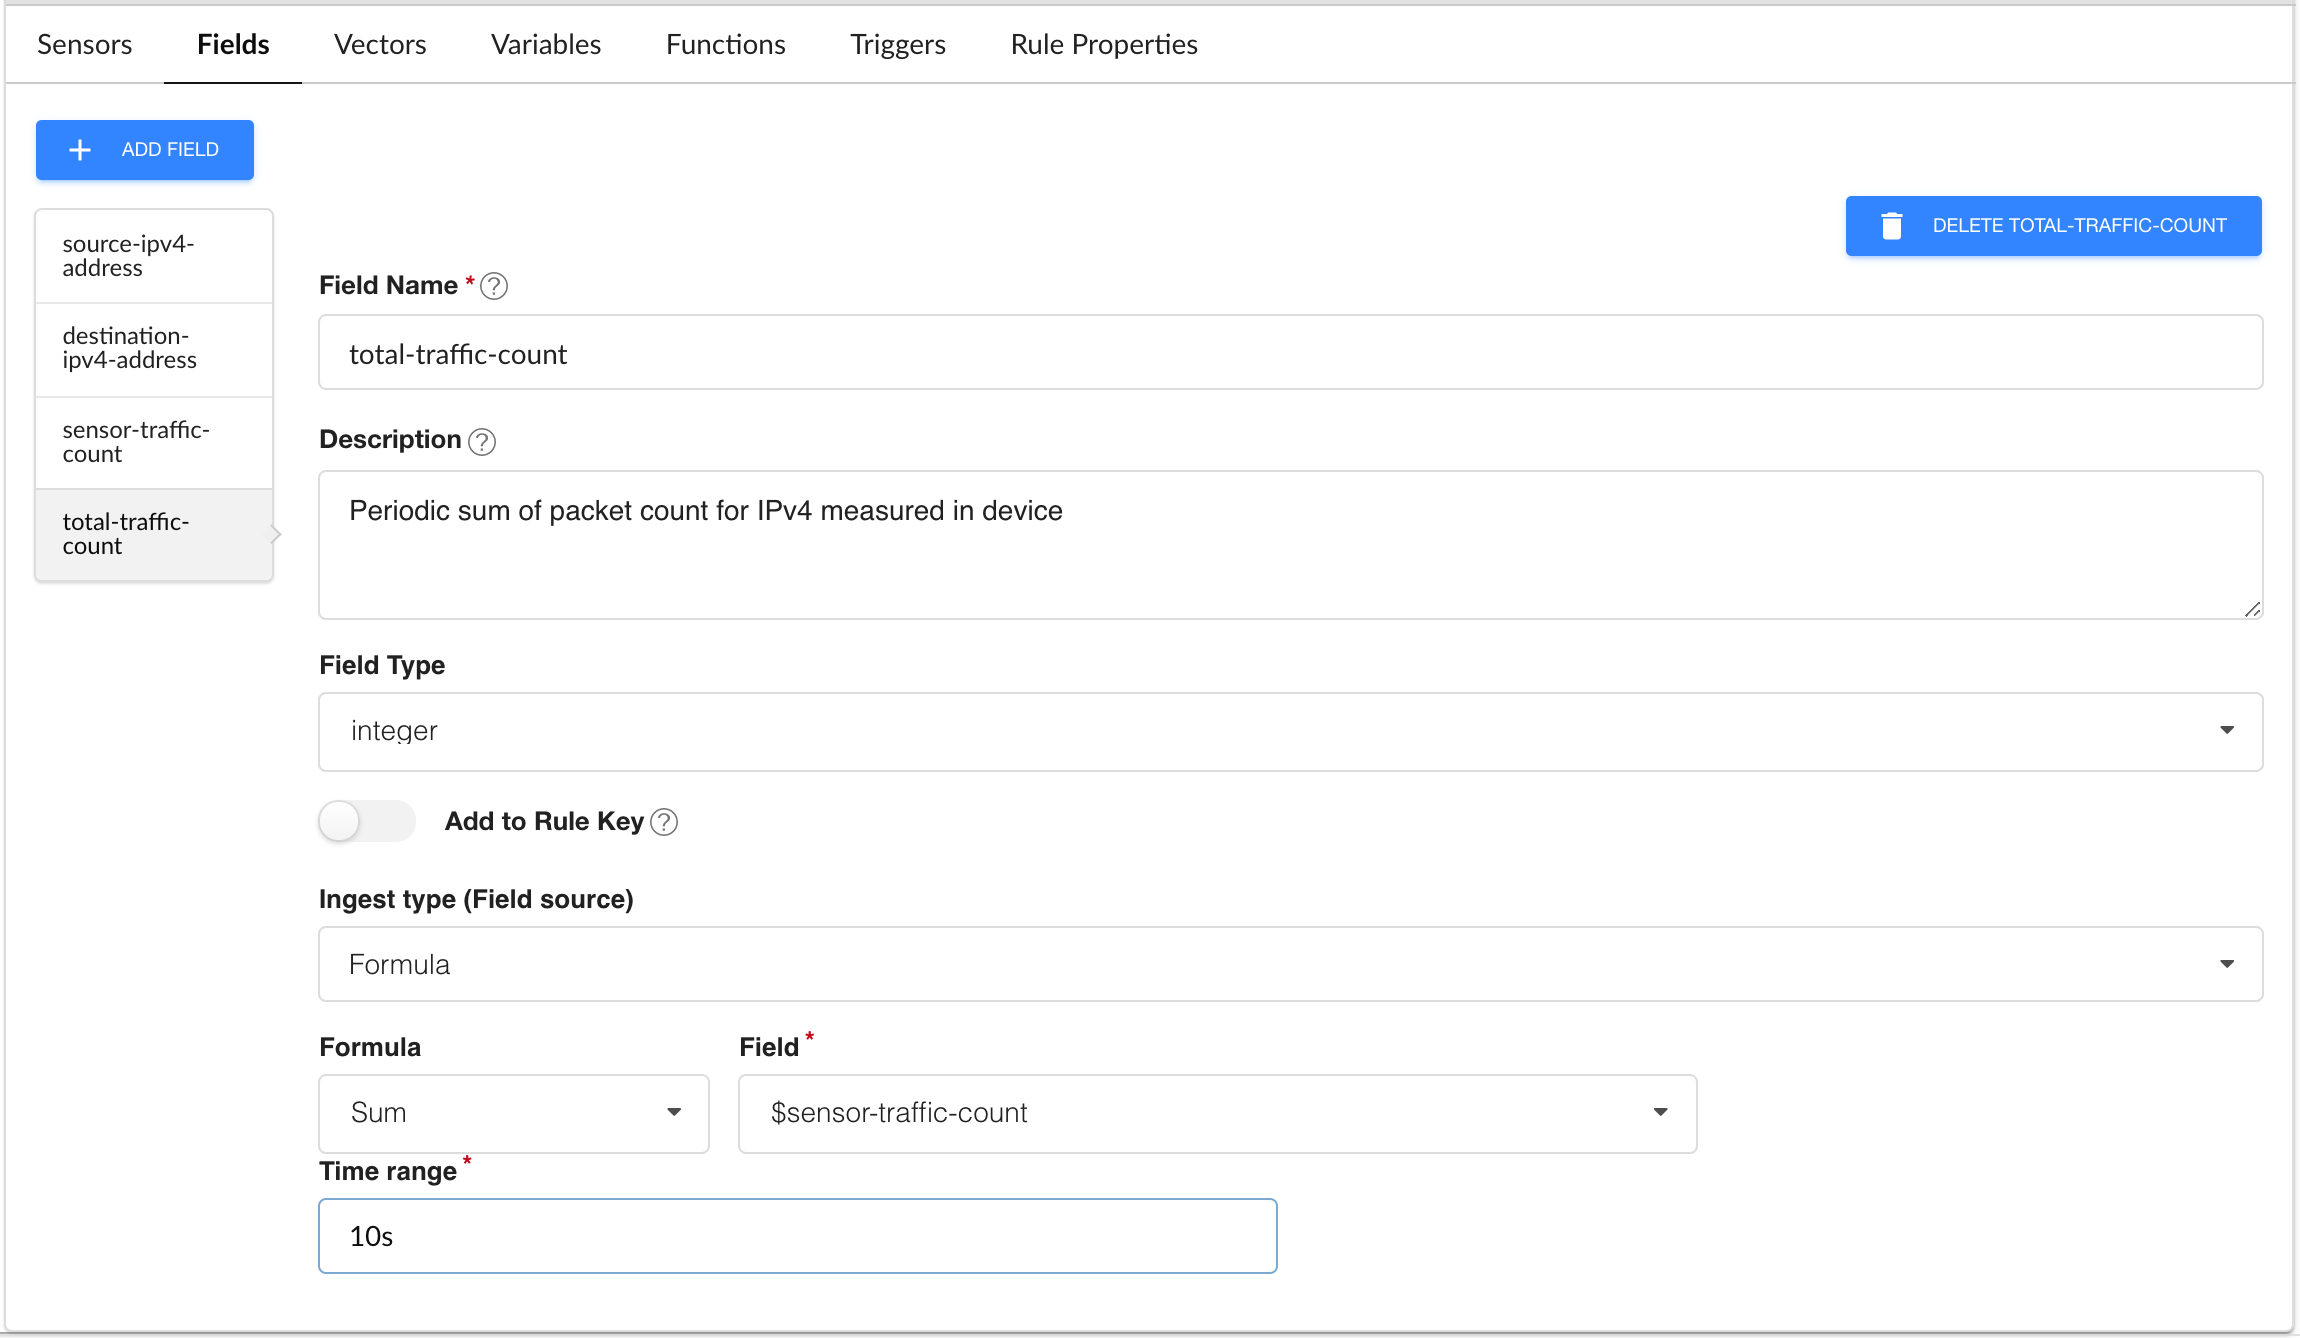The image size is (2300, 1338).
Task: Switch to the Sensors tab
Action: [x=84, y=45]
